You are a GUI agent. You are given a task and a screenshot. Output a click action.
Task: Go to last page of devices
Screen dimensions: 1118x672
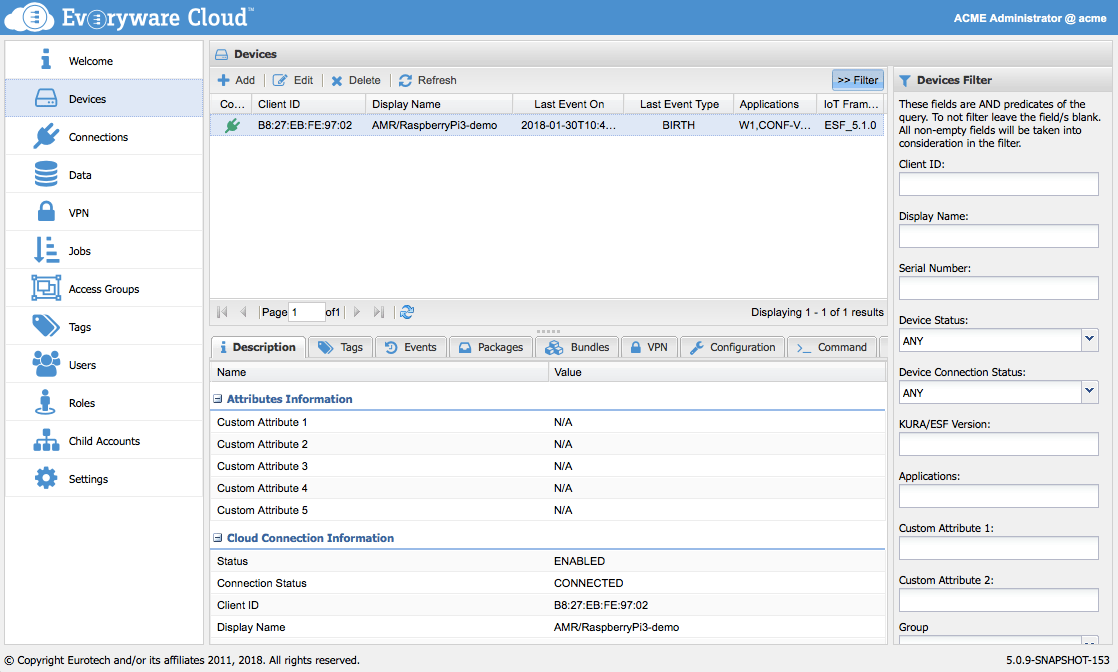pos(379,312)
